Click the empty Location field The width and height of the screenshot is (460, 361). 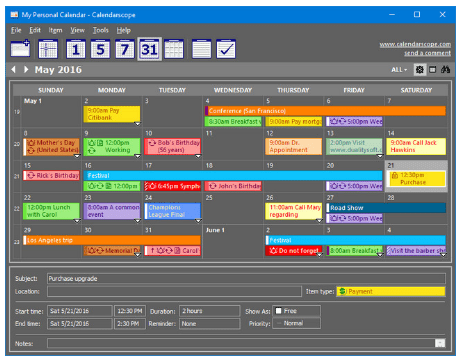[174, 291]
